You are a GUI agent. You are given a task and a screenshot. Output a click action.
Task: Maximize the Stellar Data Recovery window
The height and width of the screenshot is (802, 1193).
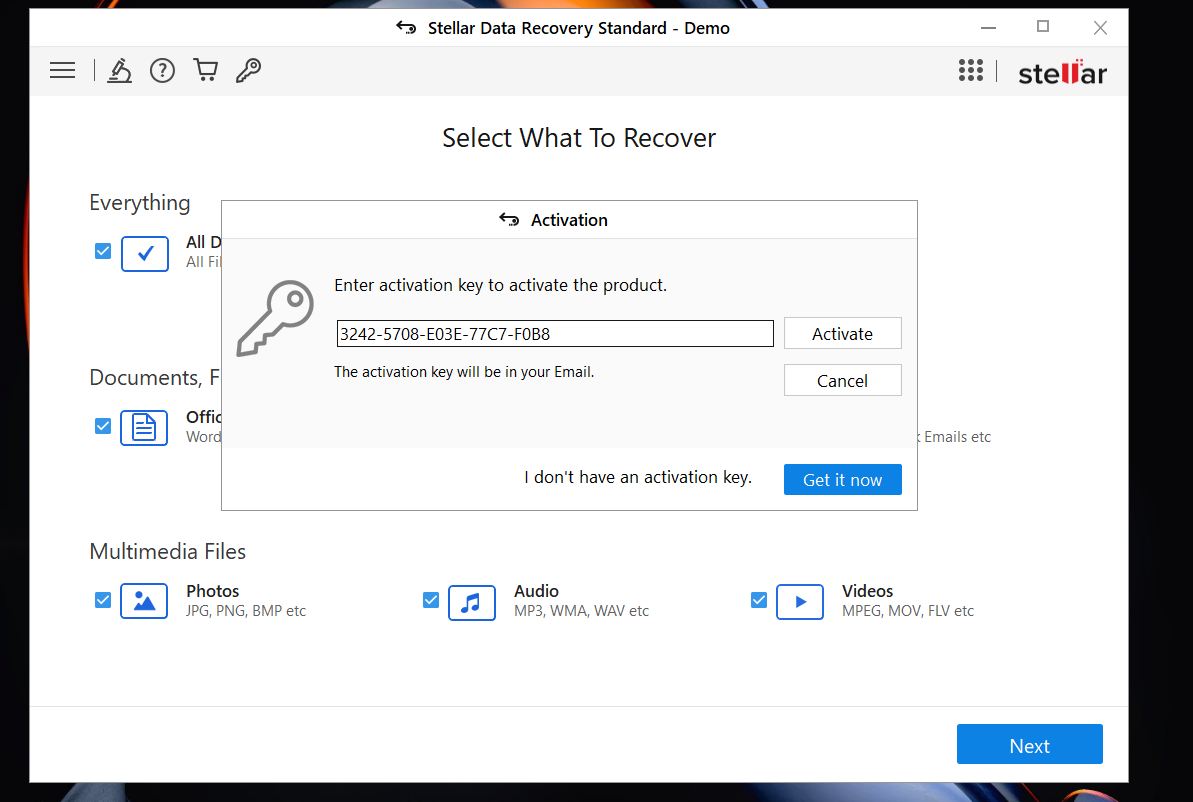tap(1043, 27)
